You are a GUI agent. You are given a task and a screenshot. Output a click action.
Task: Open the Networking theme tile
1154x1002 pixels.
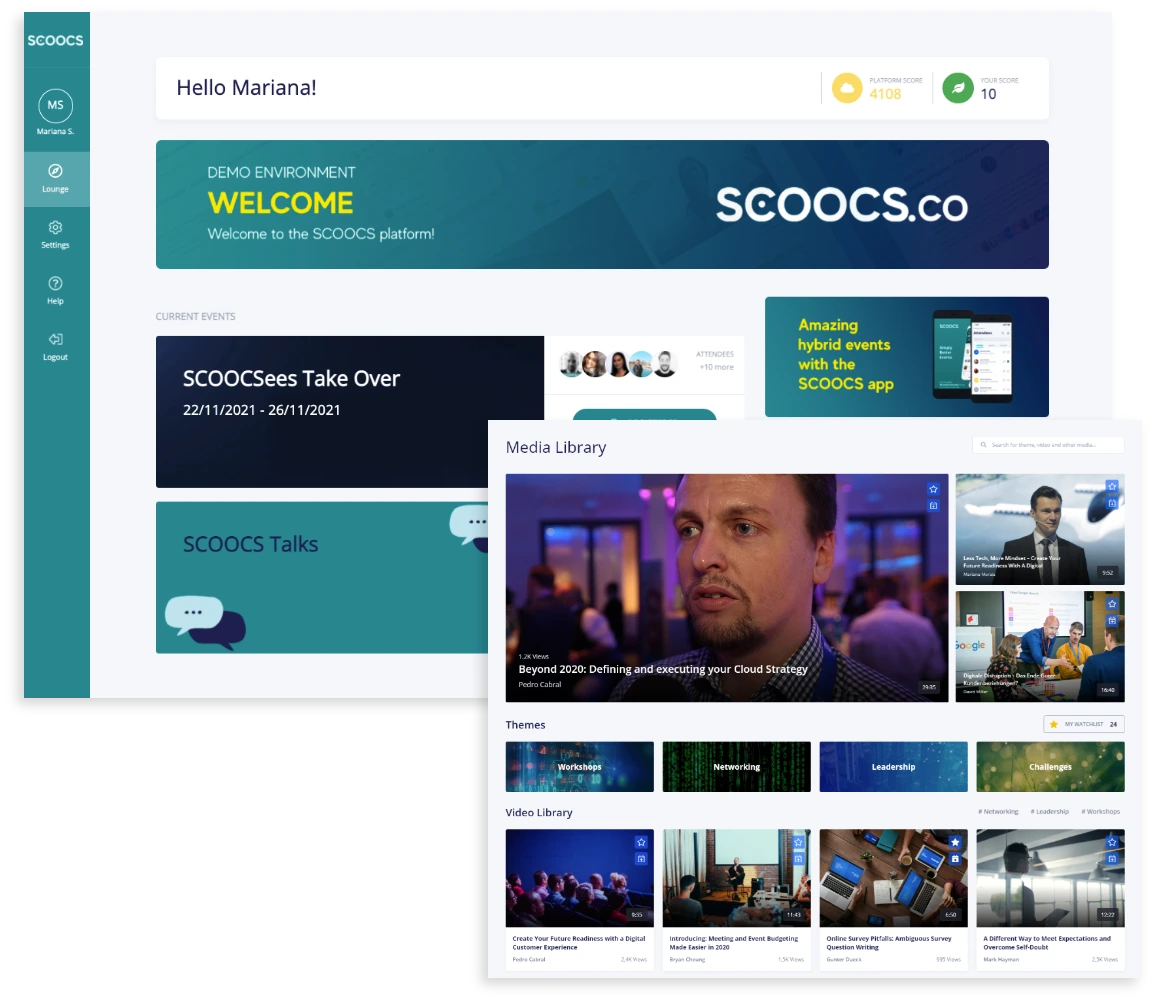point(737,766)
